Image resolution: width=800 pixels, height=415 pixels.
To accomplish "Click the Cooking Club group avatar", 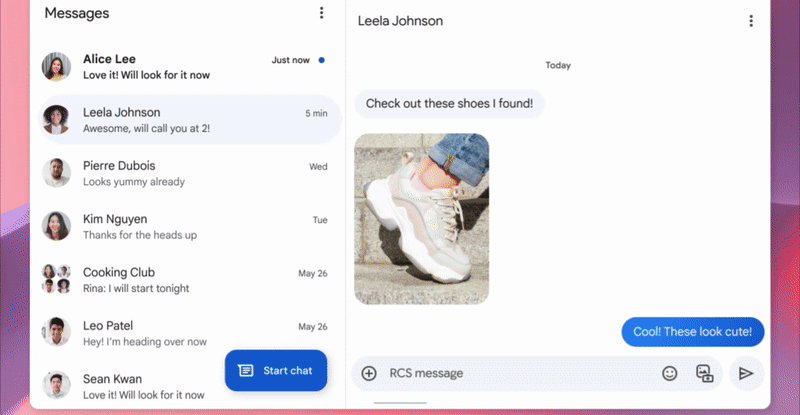I will [56, 279].
